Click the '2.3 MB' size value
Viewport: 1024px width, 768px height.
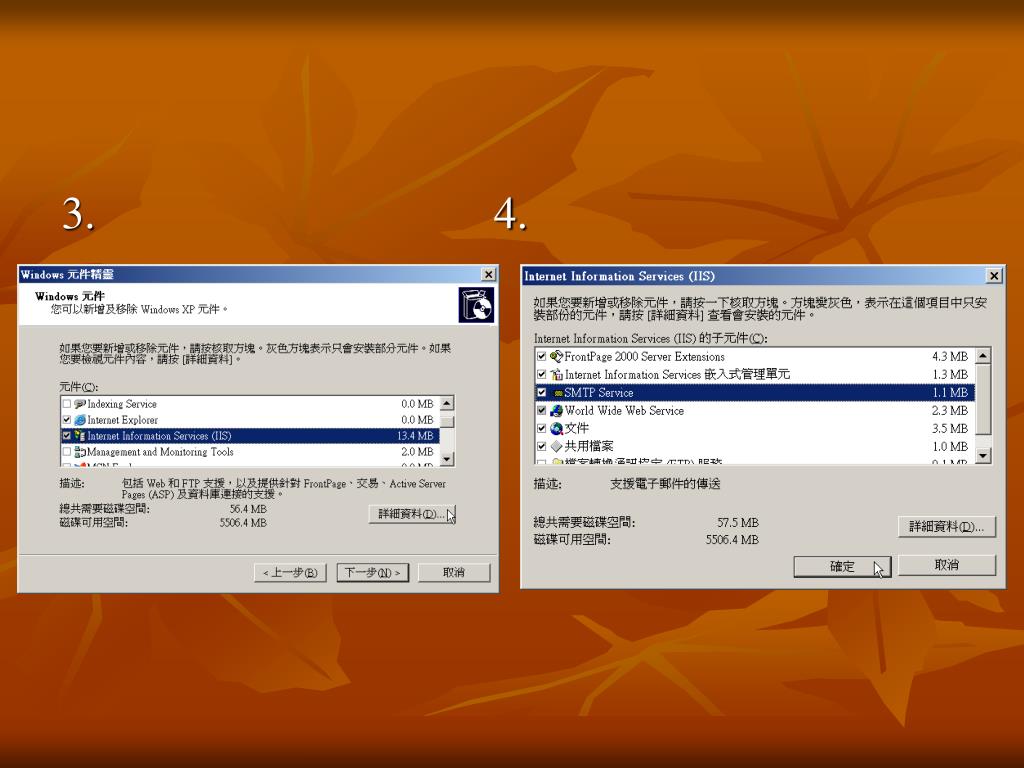click(950, 411)
